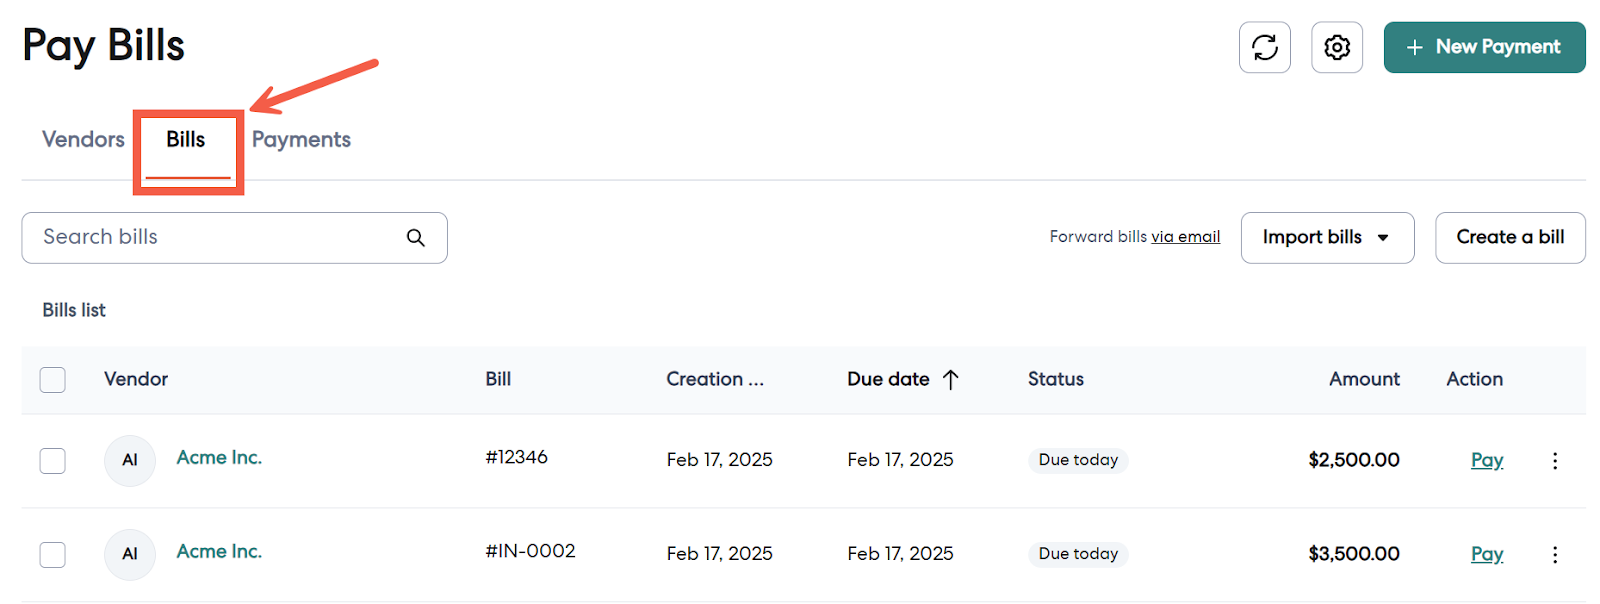Sort the list by Amount column
This screenshot has width=1600, height=604.
point(1363,379)
